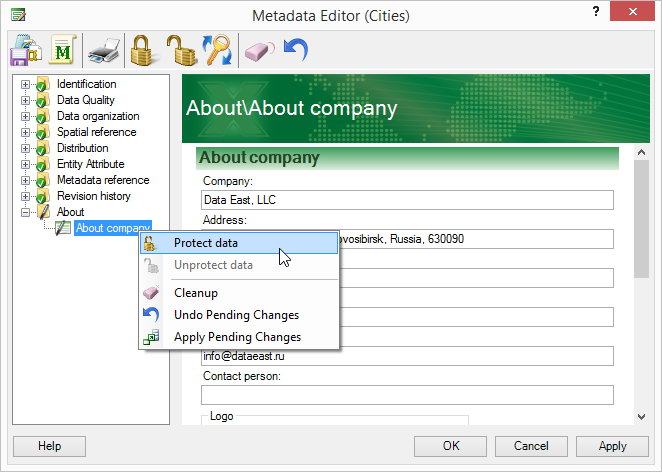Select Apply Pending Changes menu entry

coord(237,337)
